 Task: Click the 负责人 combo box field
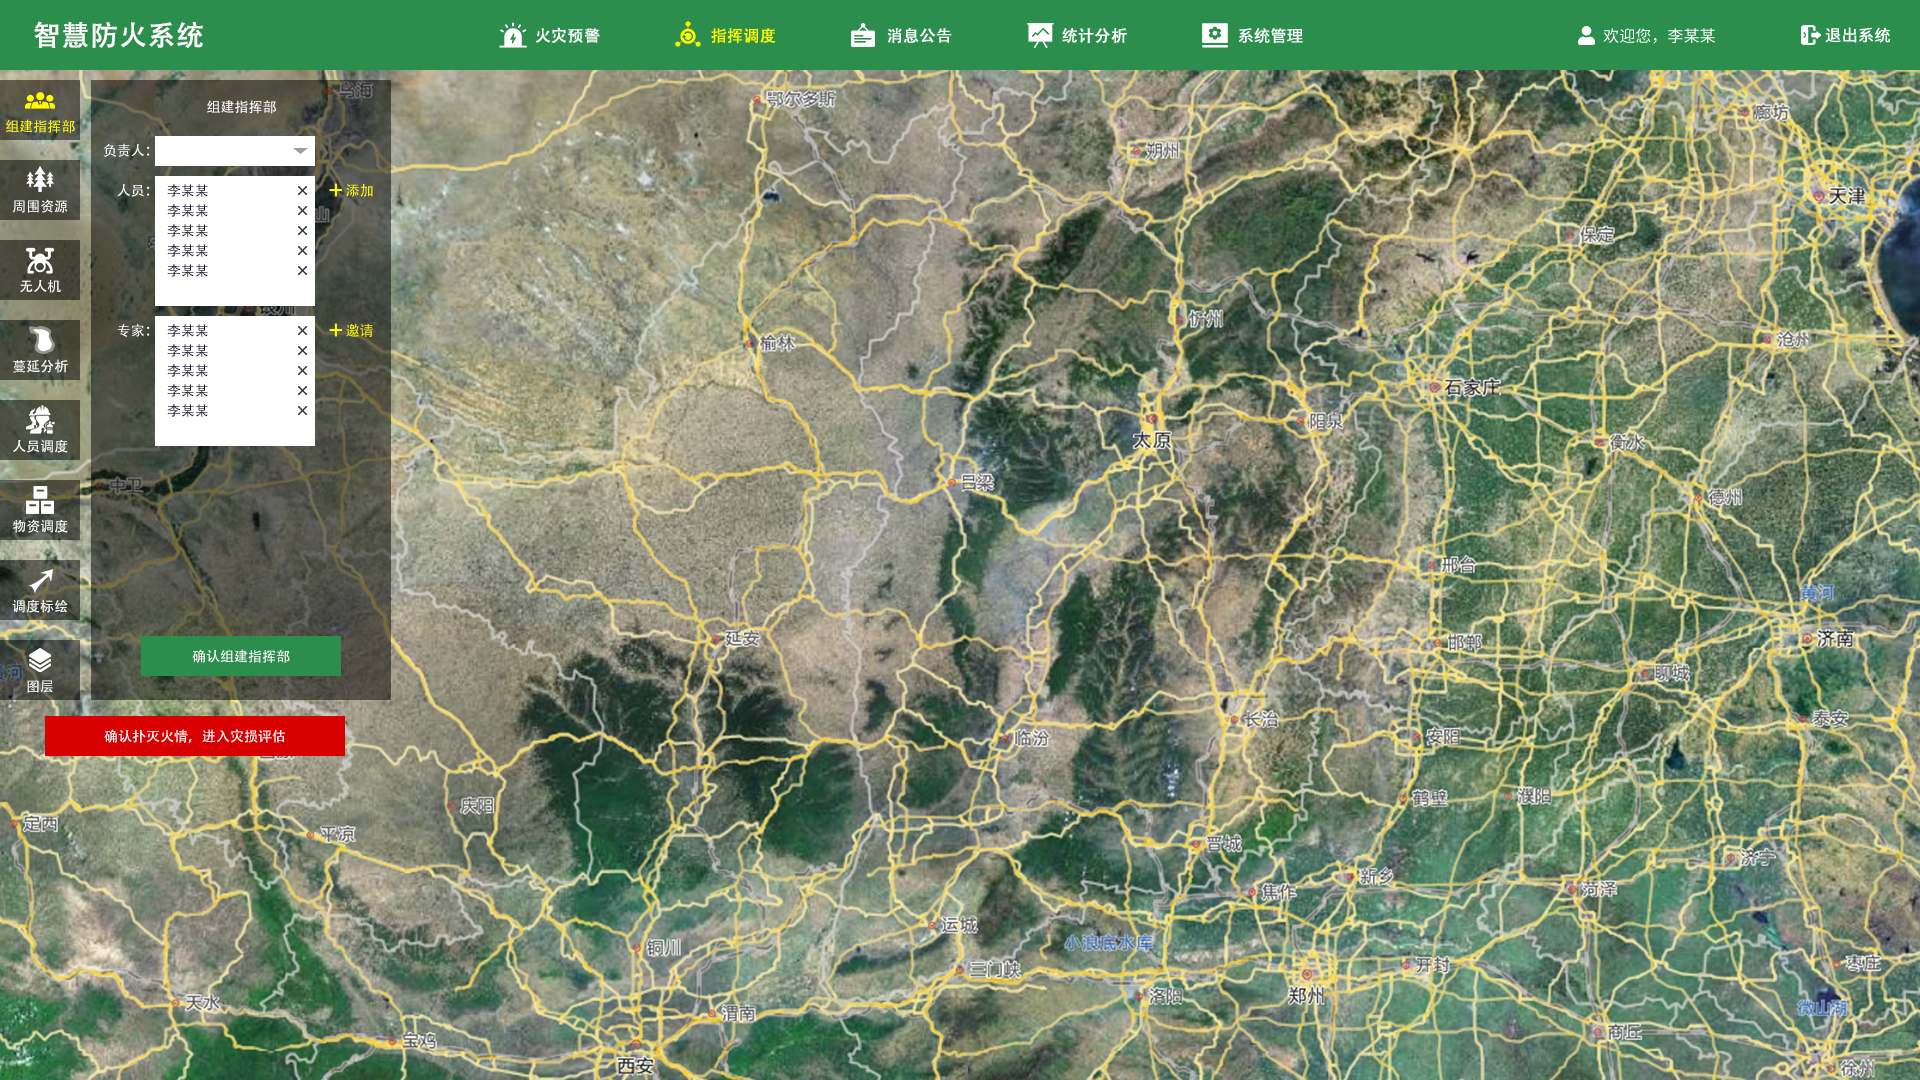tap(222, 151)
